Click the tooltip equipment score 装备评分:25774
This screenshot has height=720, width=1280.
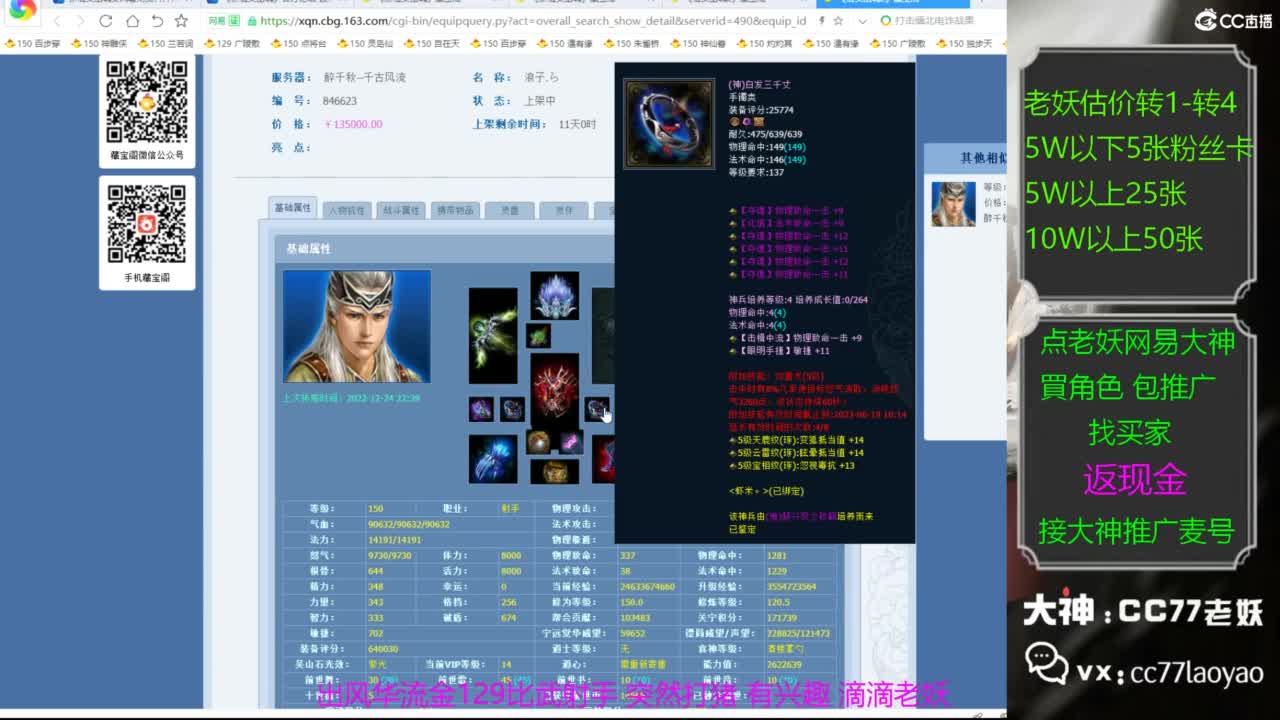coord(761,110)
